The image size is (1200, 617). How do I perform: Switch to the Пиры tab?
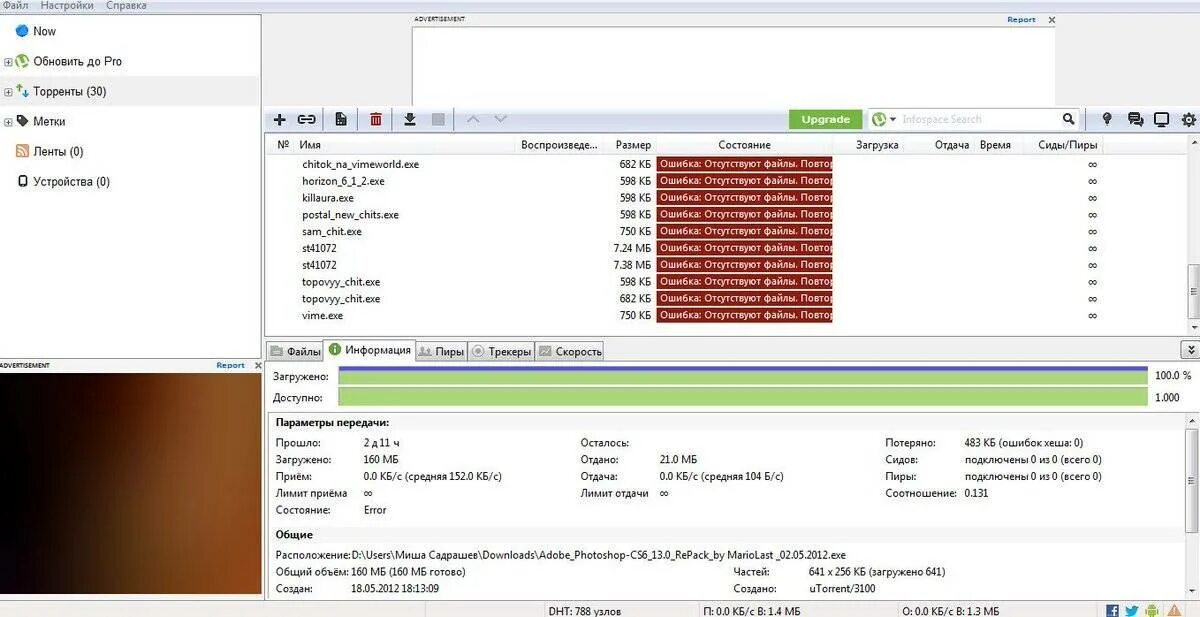coord(441,351)
